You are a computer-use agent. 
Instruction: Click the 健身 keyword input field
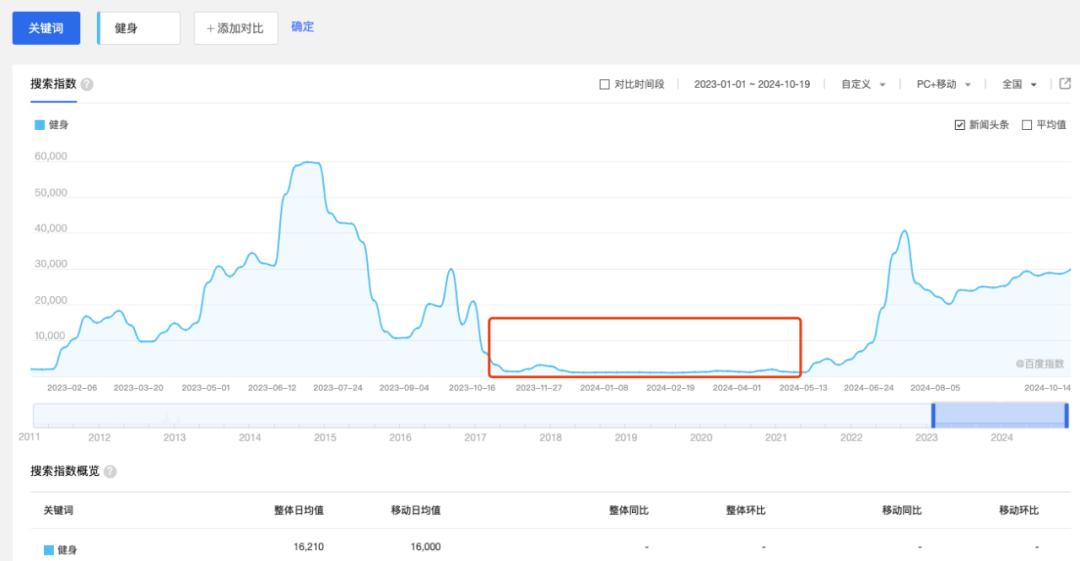tap(139, 28)
